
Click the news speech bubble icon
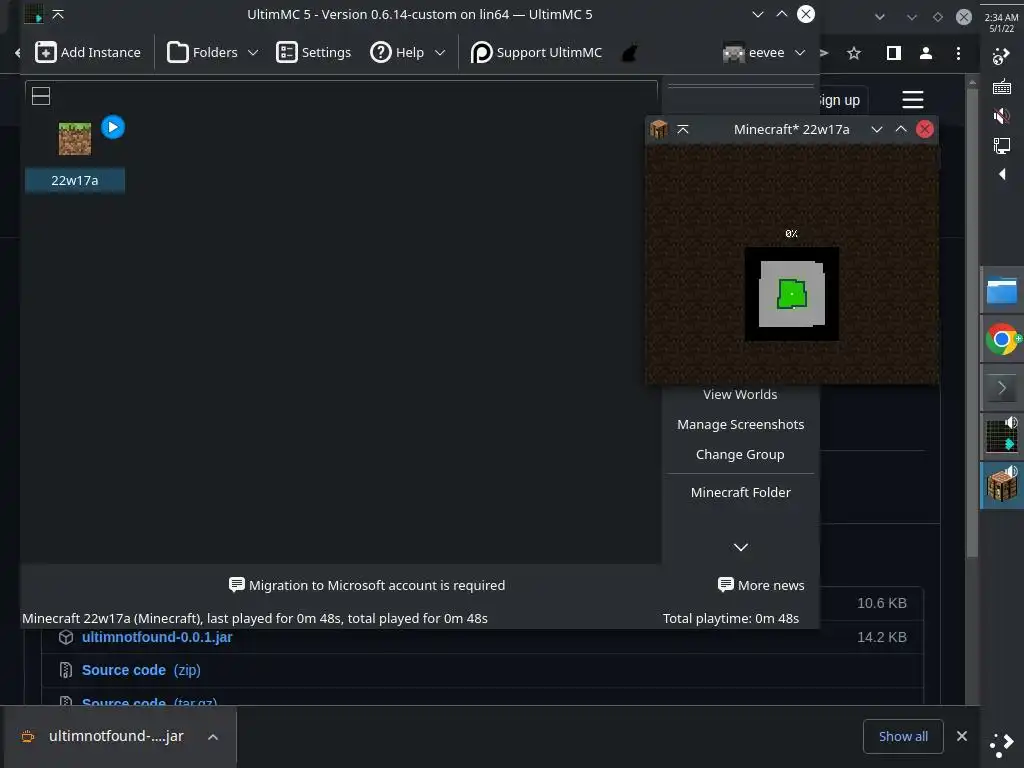pos(236,584)
